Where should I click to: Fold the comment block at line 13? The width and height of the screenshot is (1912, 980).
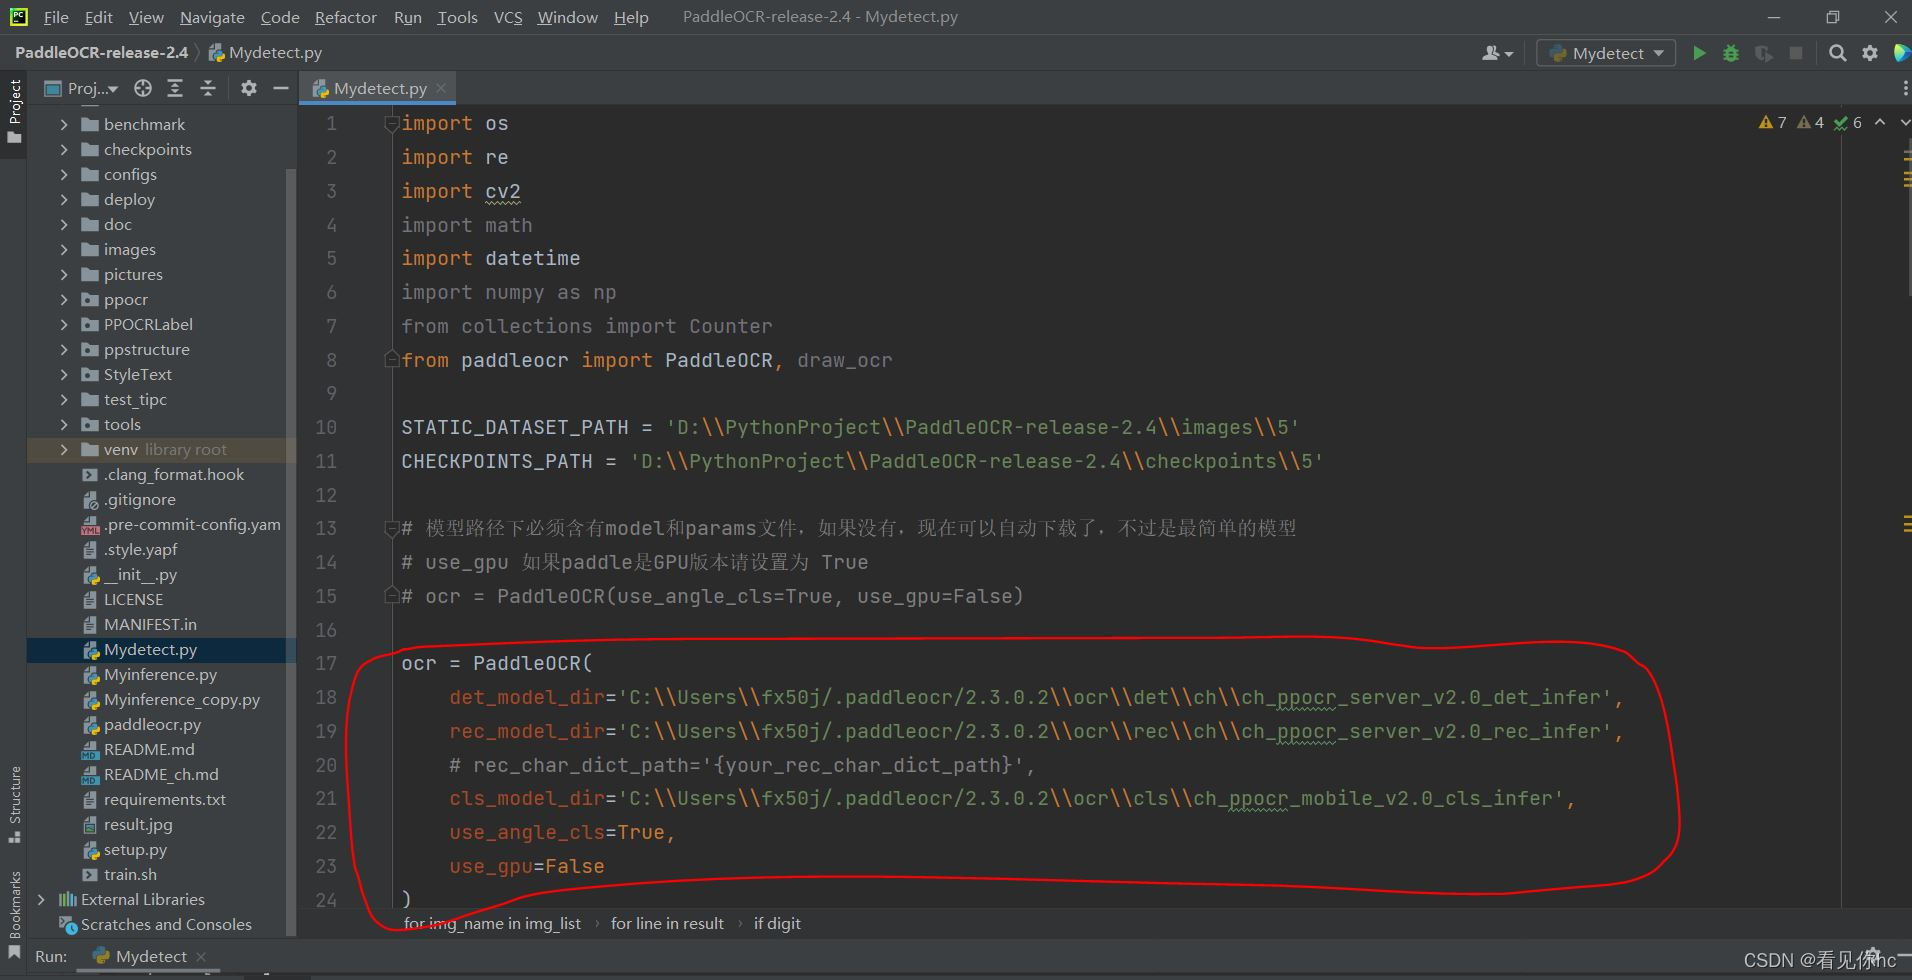click(x=392, y=528)
